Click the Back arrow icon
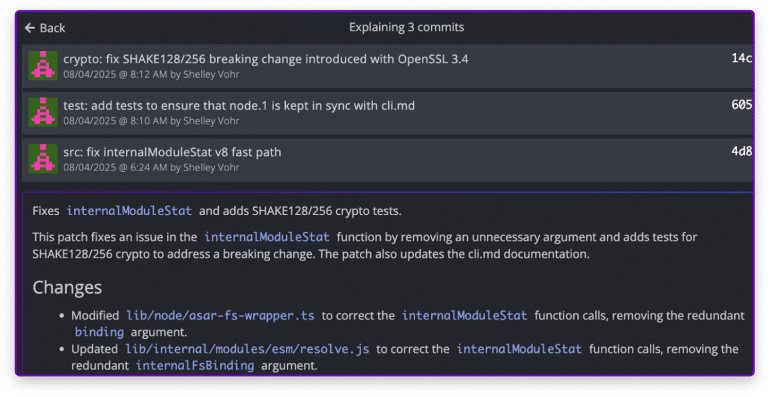This screenshot has height=397, width=770. 30,28
